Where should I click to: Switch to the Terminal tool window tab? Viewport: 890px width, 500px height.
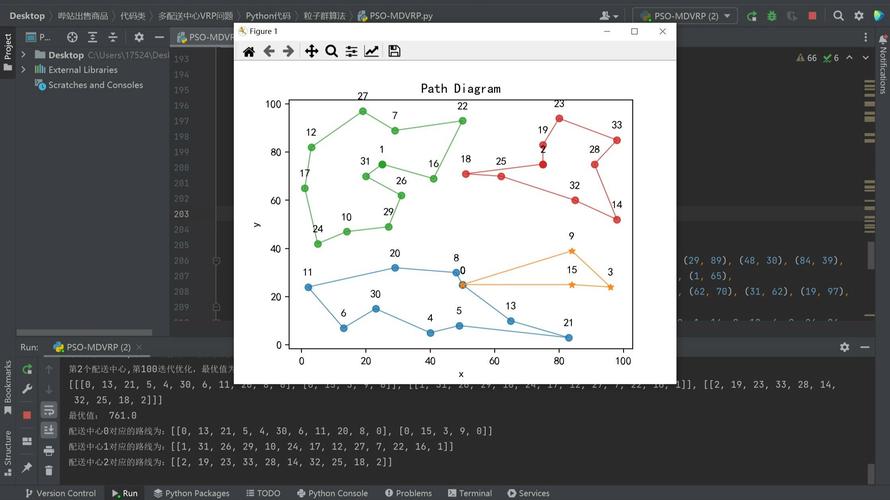pyautogui.click(x=469, y=493)
